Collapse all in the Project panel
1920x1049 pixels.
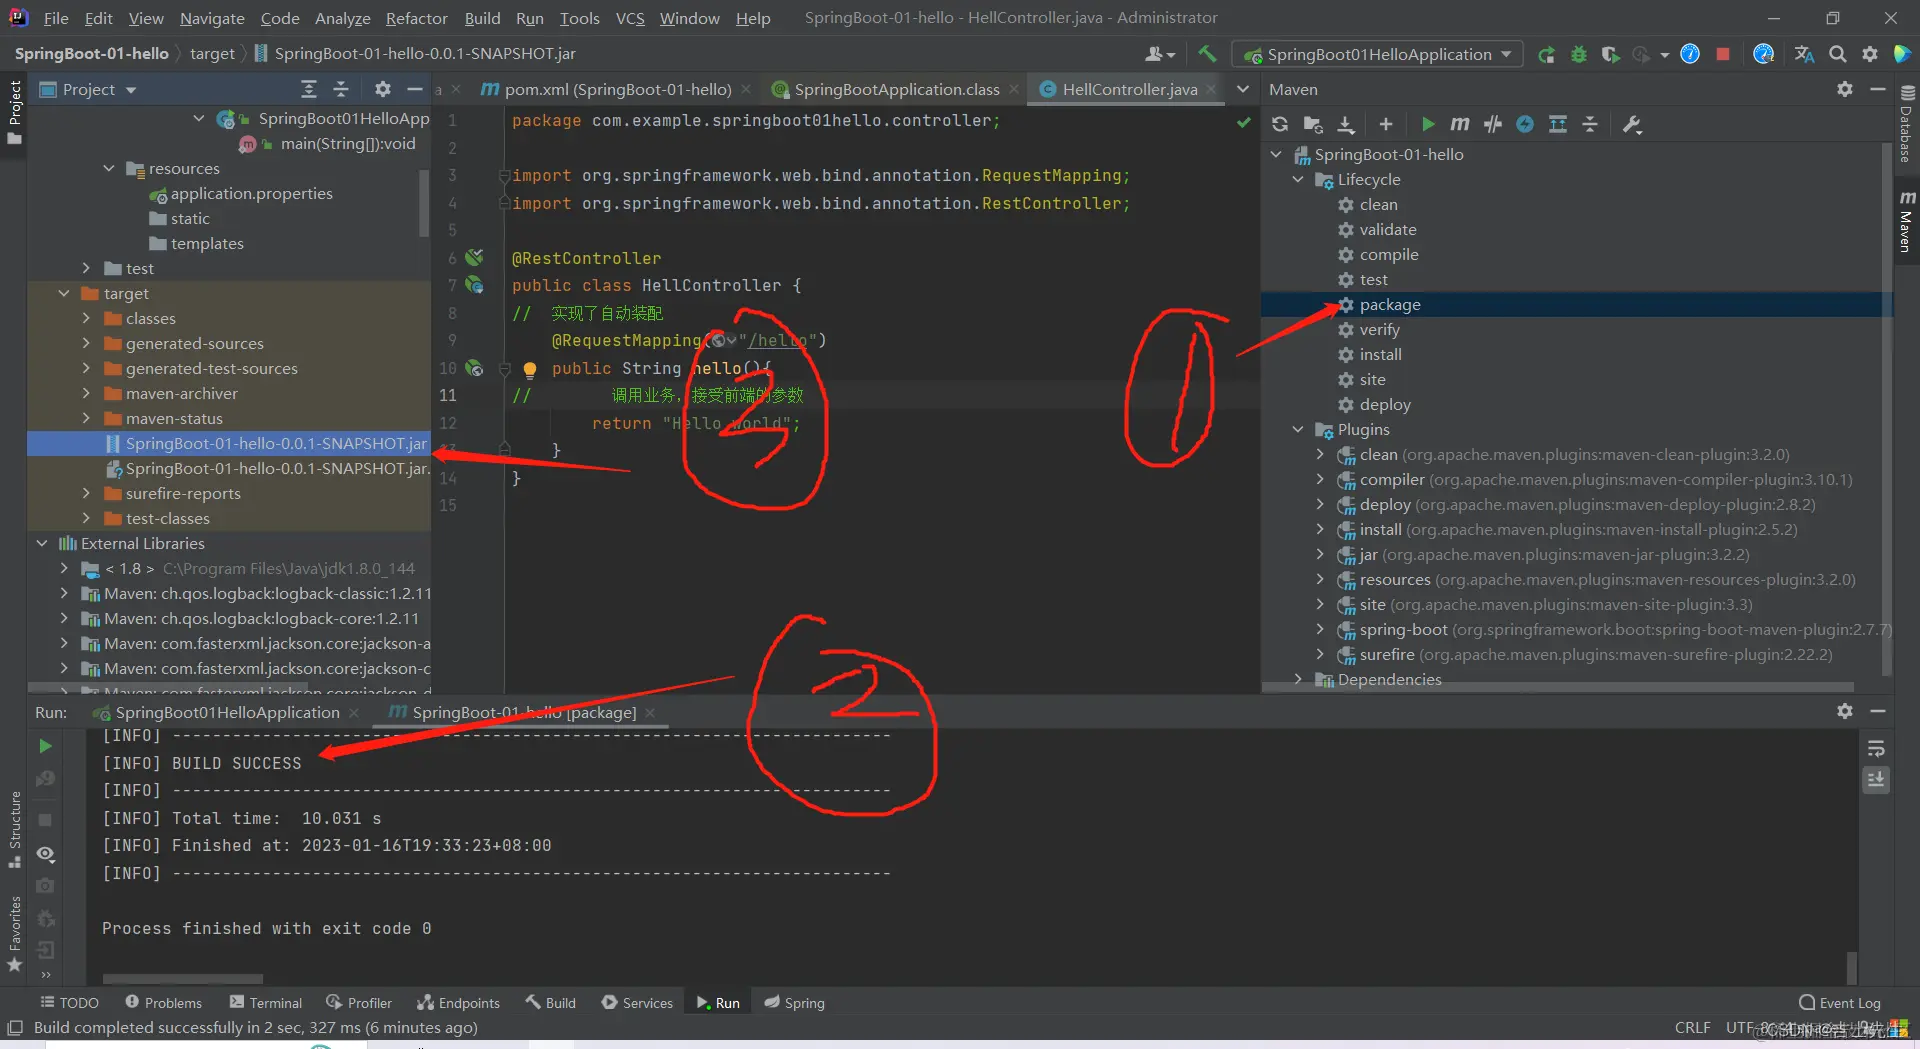340,89
